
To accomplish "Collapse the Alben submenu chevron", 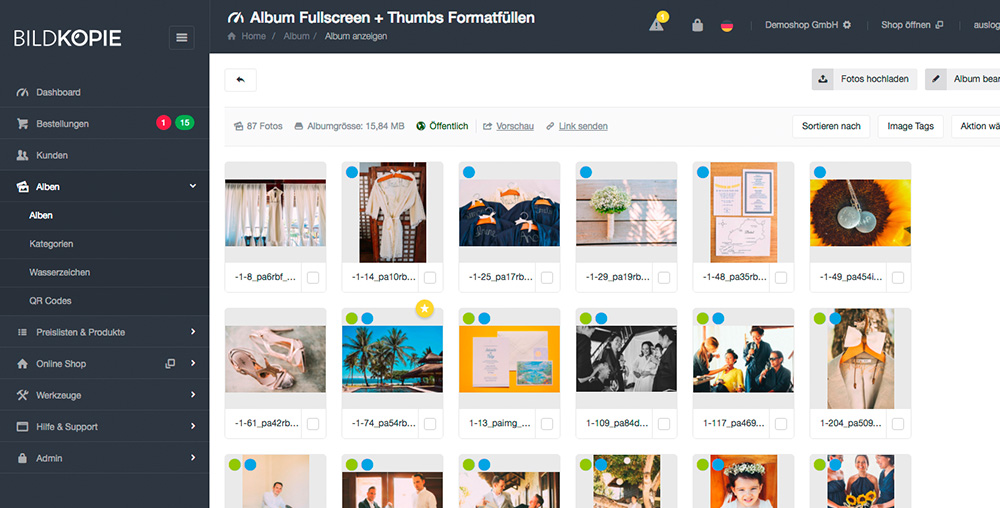I will point(193,186).
